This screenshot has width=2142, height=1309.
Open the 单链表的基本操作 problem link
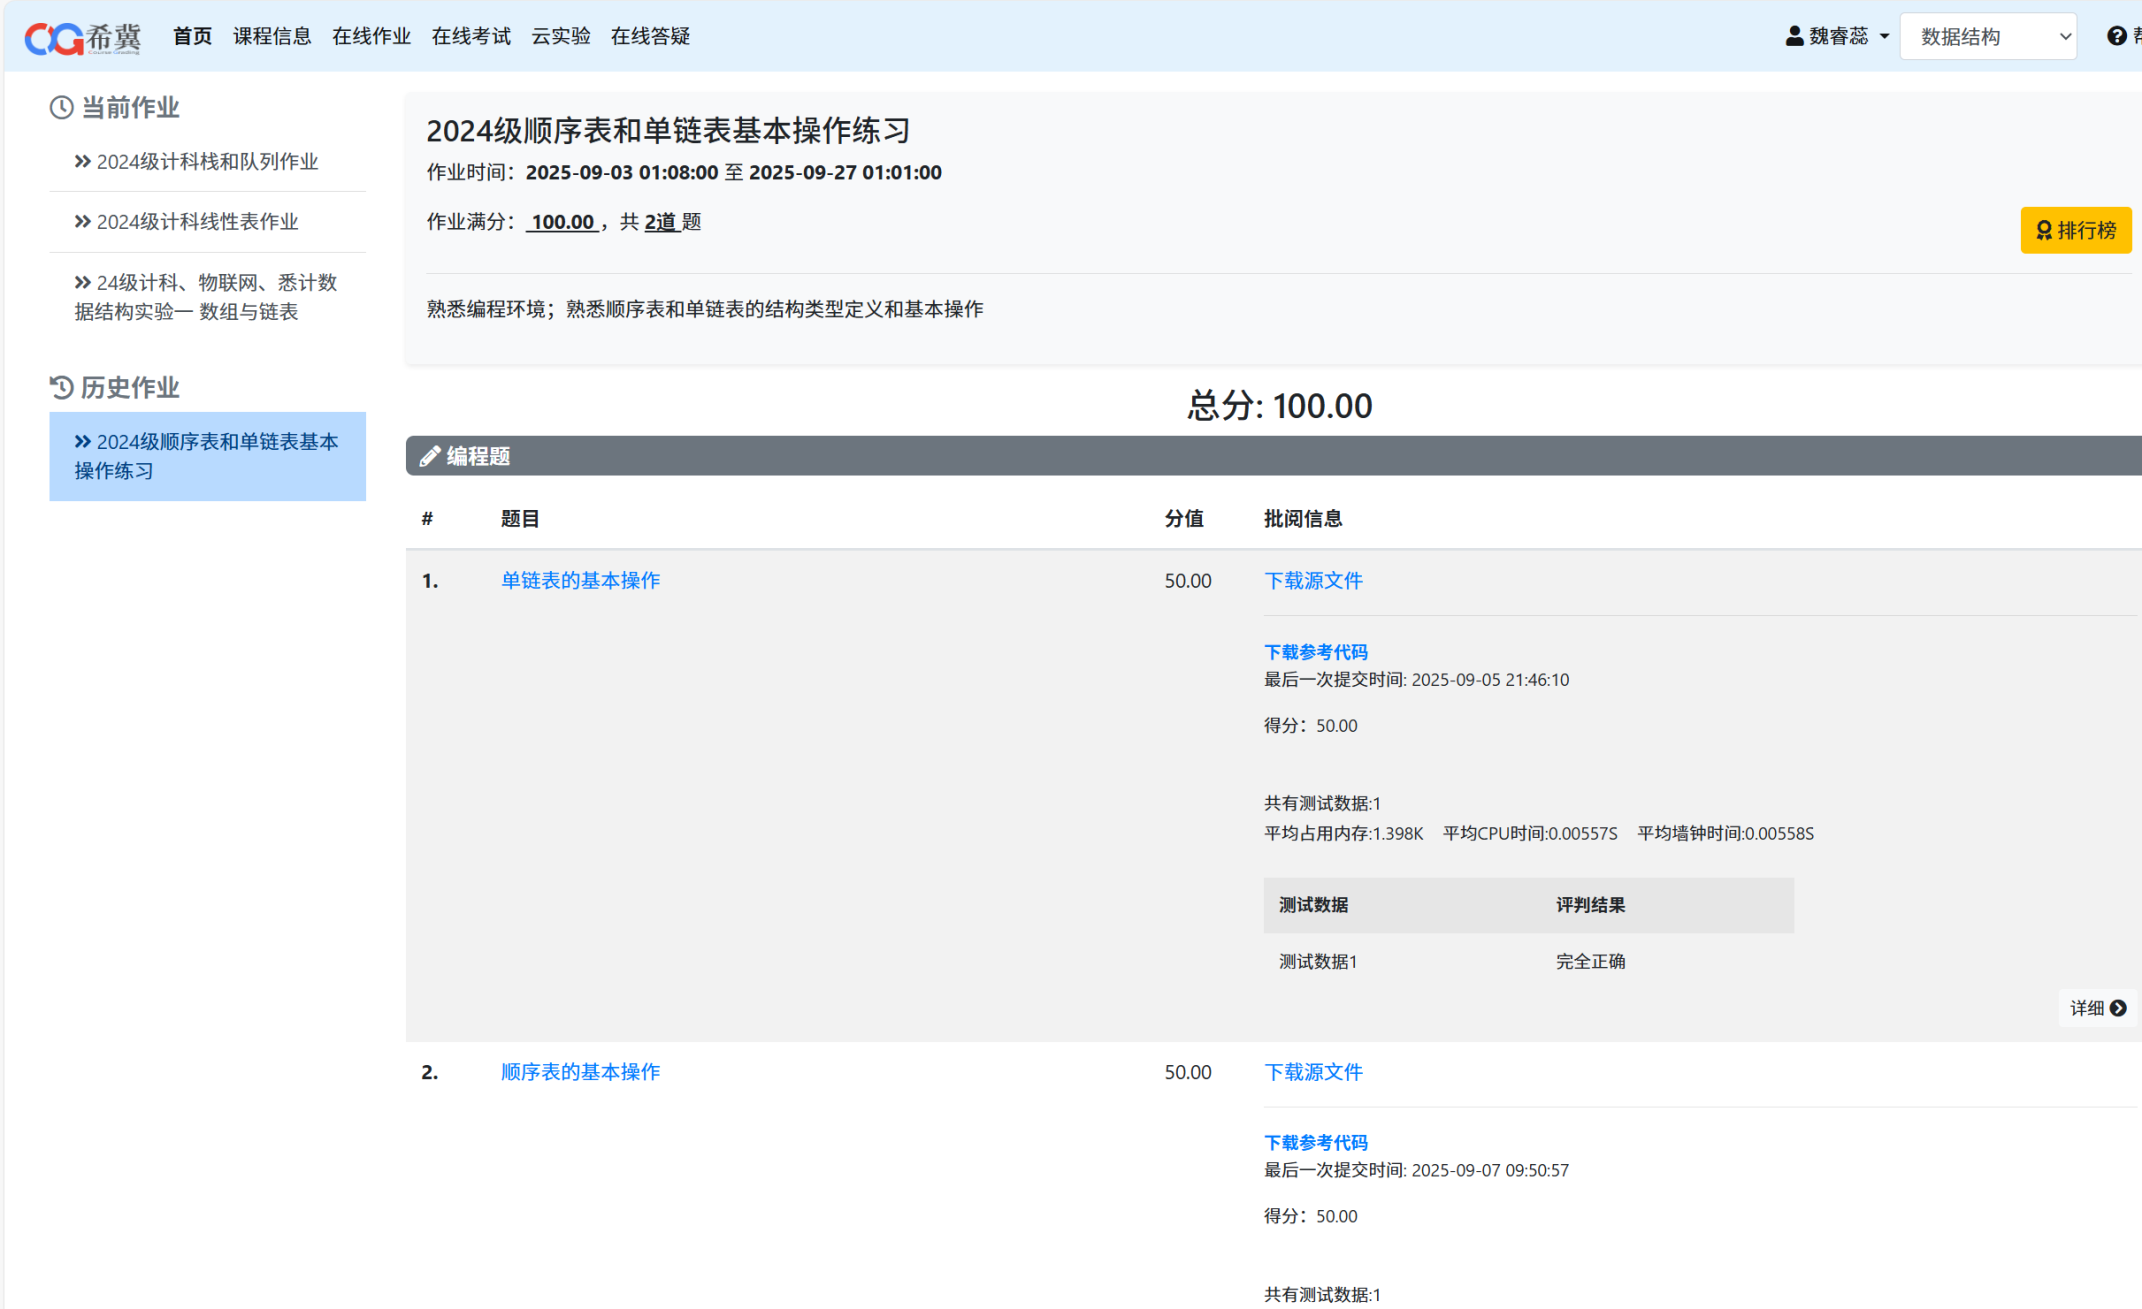[580, 581]
